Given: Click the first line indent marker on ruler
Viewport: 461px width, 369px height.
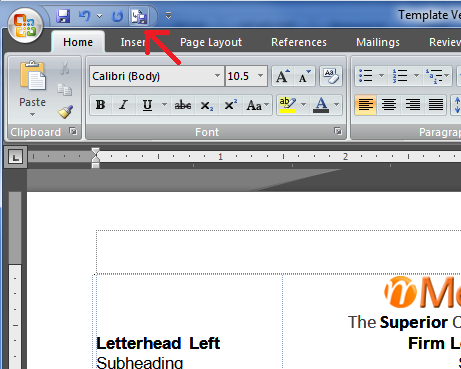Looking at the screenshot, I should coord(95,151).
